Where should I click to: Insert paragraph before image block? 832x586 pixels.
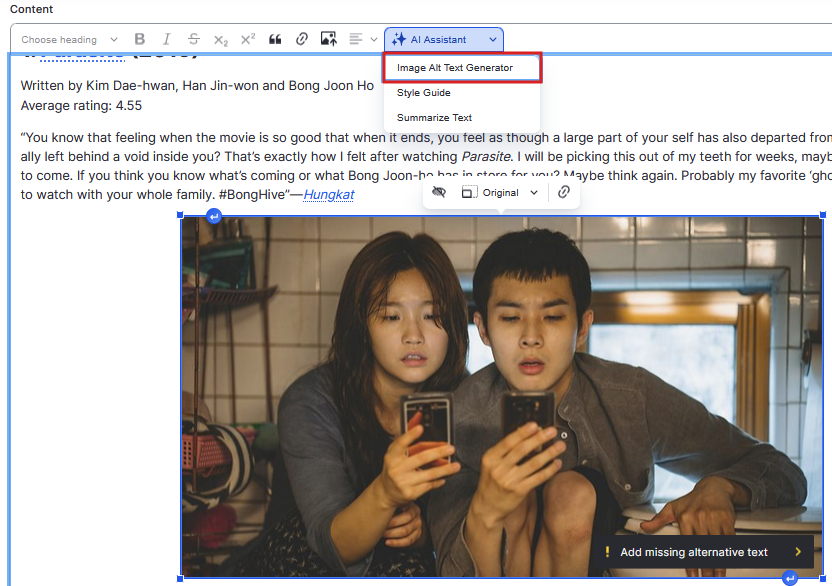(214, 217)
